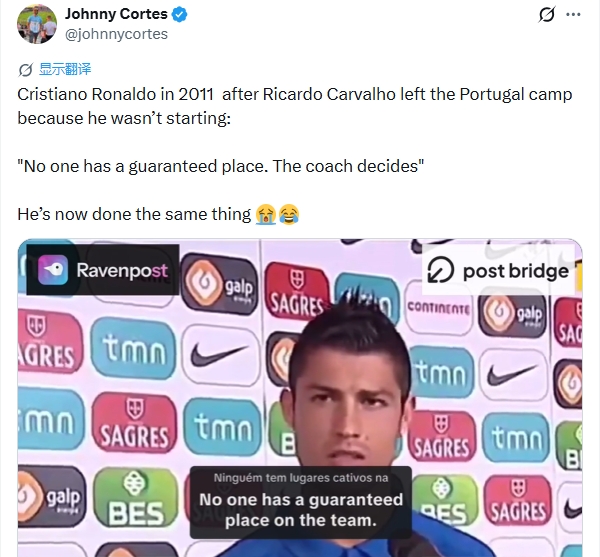Open the three-dot more options menu
The image size is (600, 557).
(573, 15)
